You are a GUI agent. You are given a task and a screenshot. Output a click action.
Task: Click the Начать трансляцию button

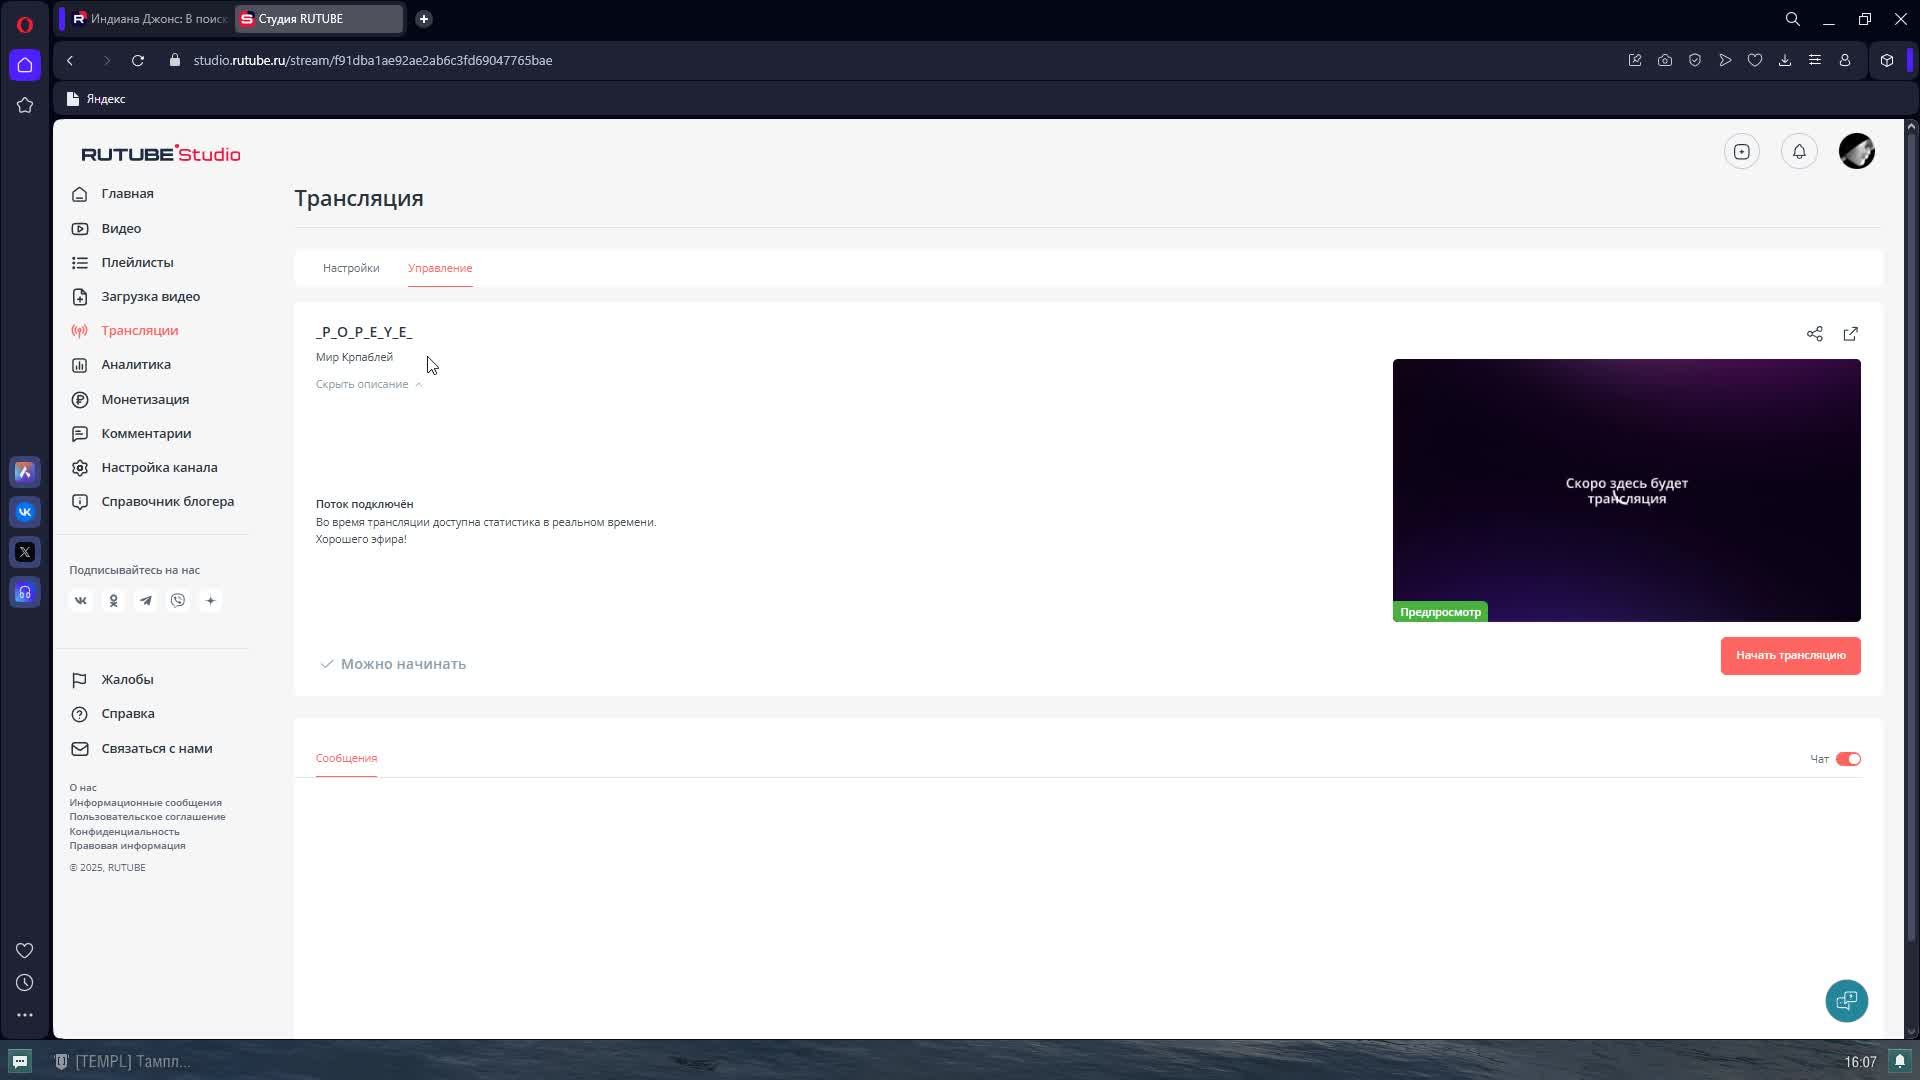point(1790,656)
